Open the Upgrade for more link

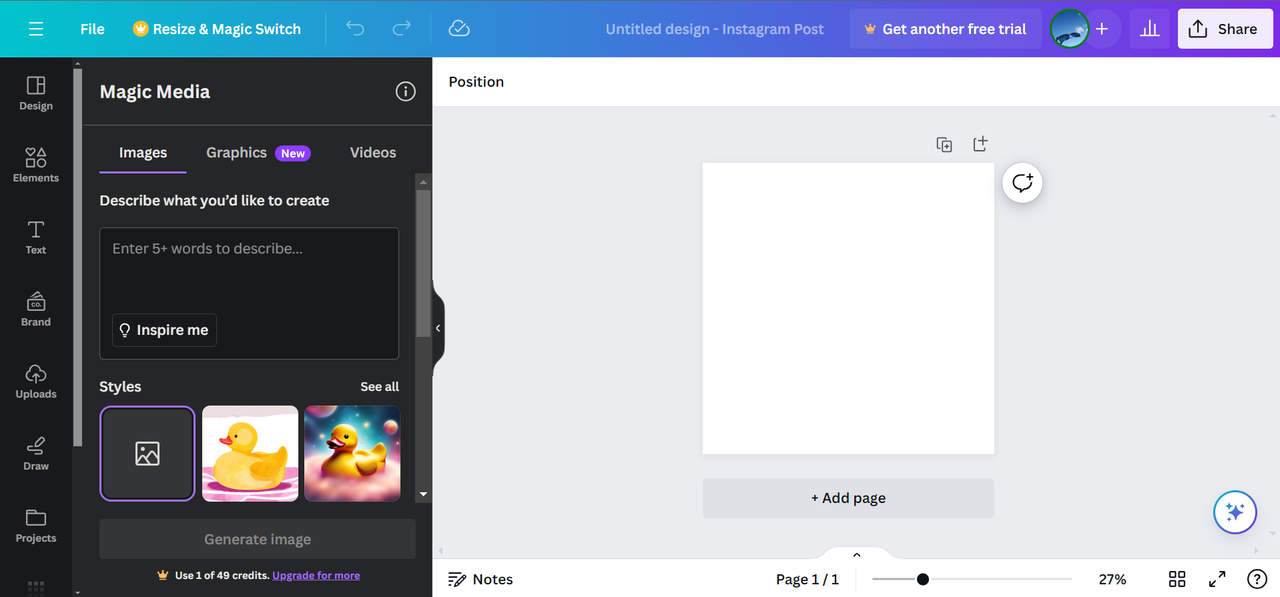pyautogui.click(x=316, y=576)
